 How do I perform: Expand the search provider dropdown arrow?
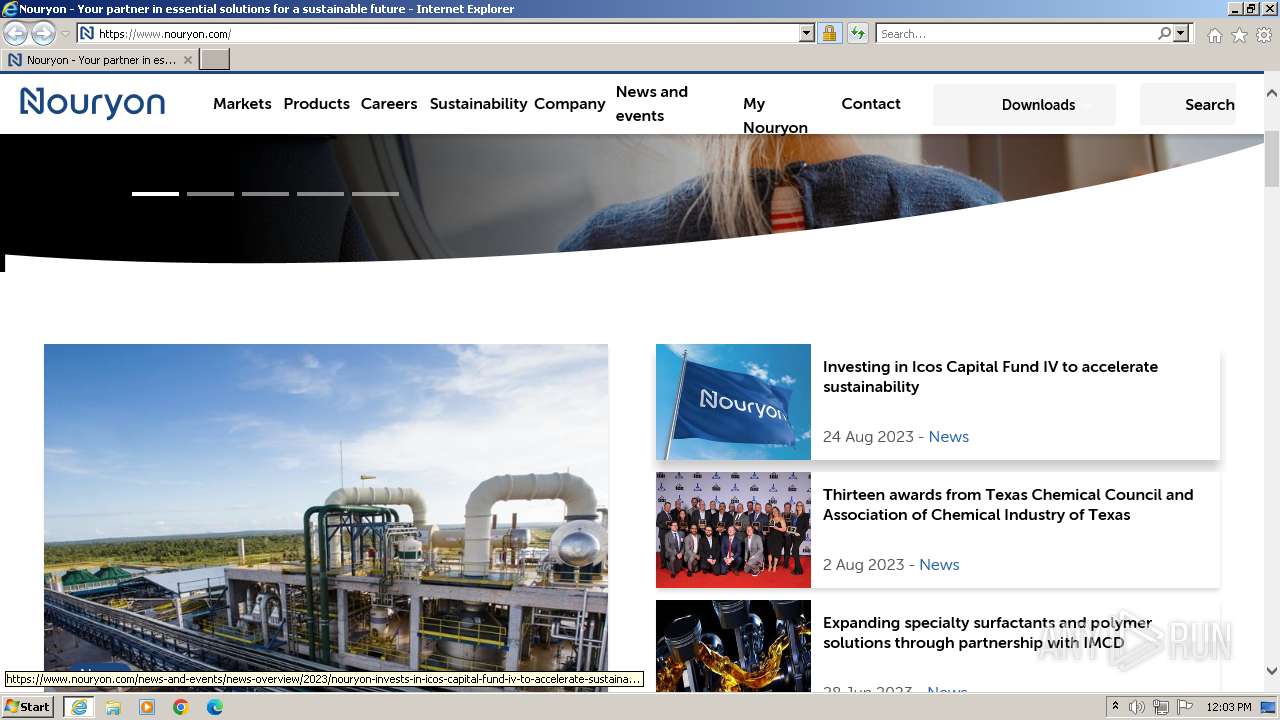[1181, 33]
